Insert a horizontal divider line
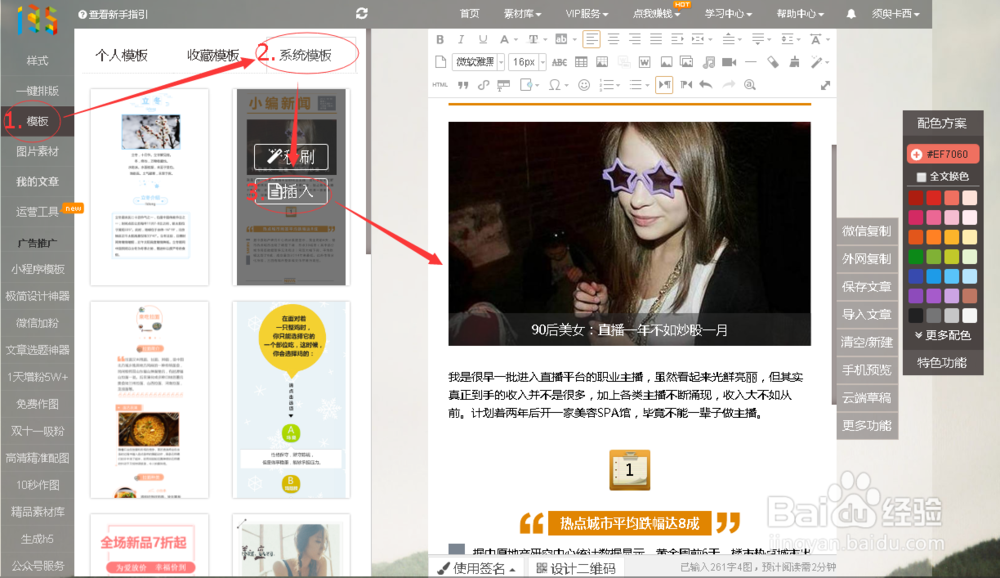Screen dimensions: 1000x578 coord(751,62)
